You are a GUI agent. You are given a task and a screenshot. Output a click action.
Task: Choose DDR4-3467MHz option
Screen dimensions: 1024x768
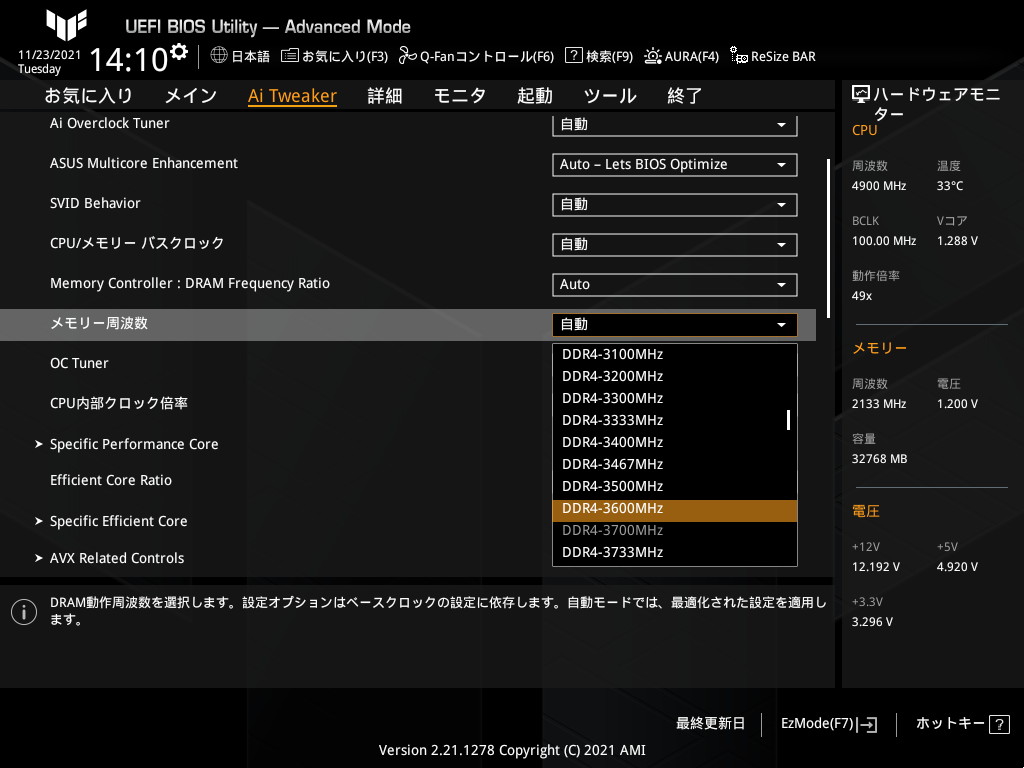click(x=675, y=464)
